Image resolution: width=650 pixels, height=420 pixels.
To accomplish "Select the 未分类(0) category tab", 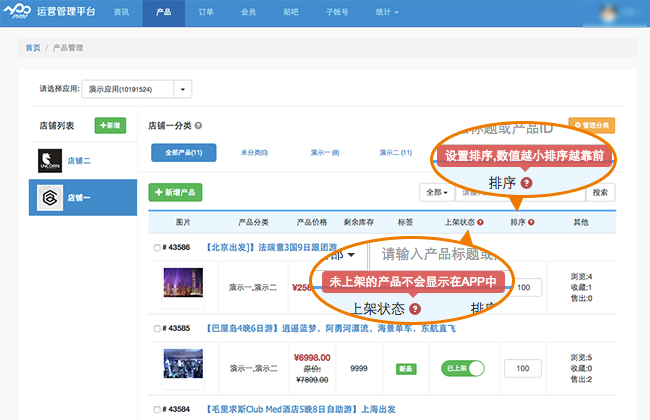I will tap(254, 153).
